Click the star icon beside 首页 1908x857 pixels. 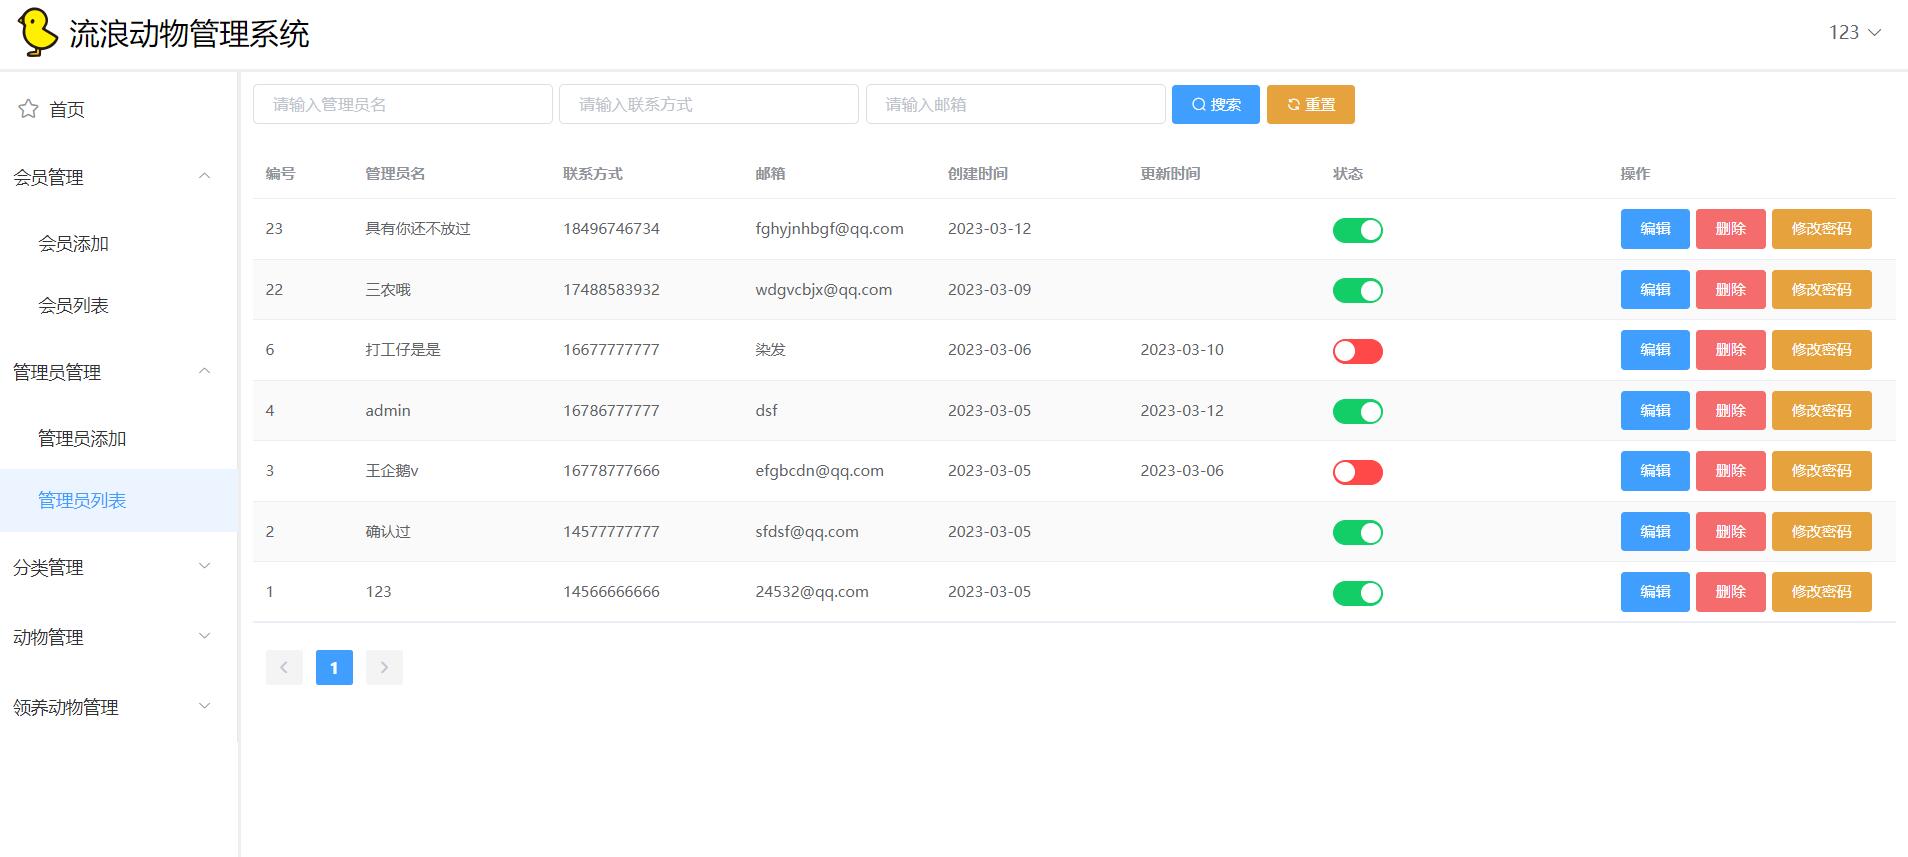(28, 108)
